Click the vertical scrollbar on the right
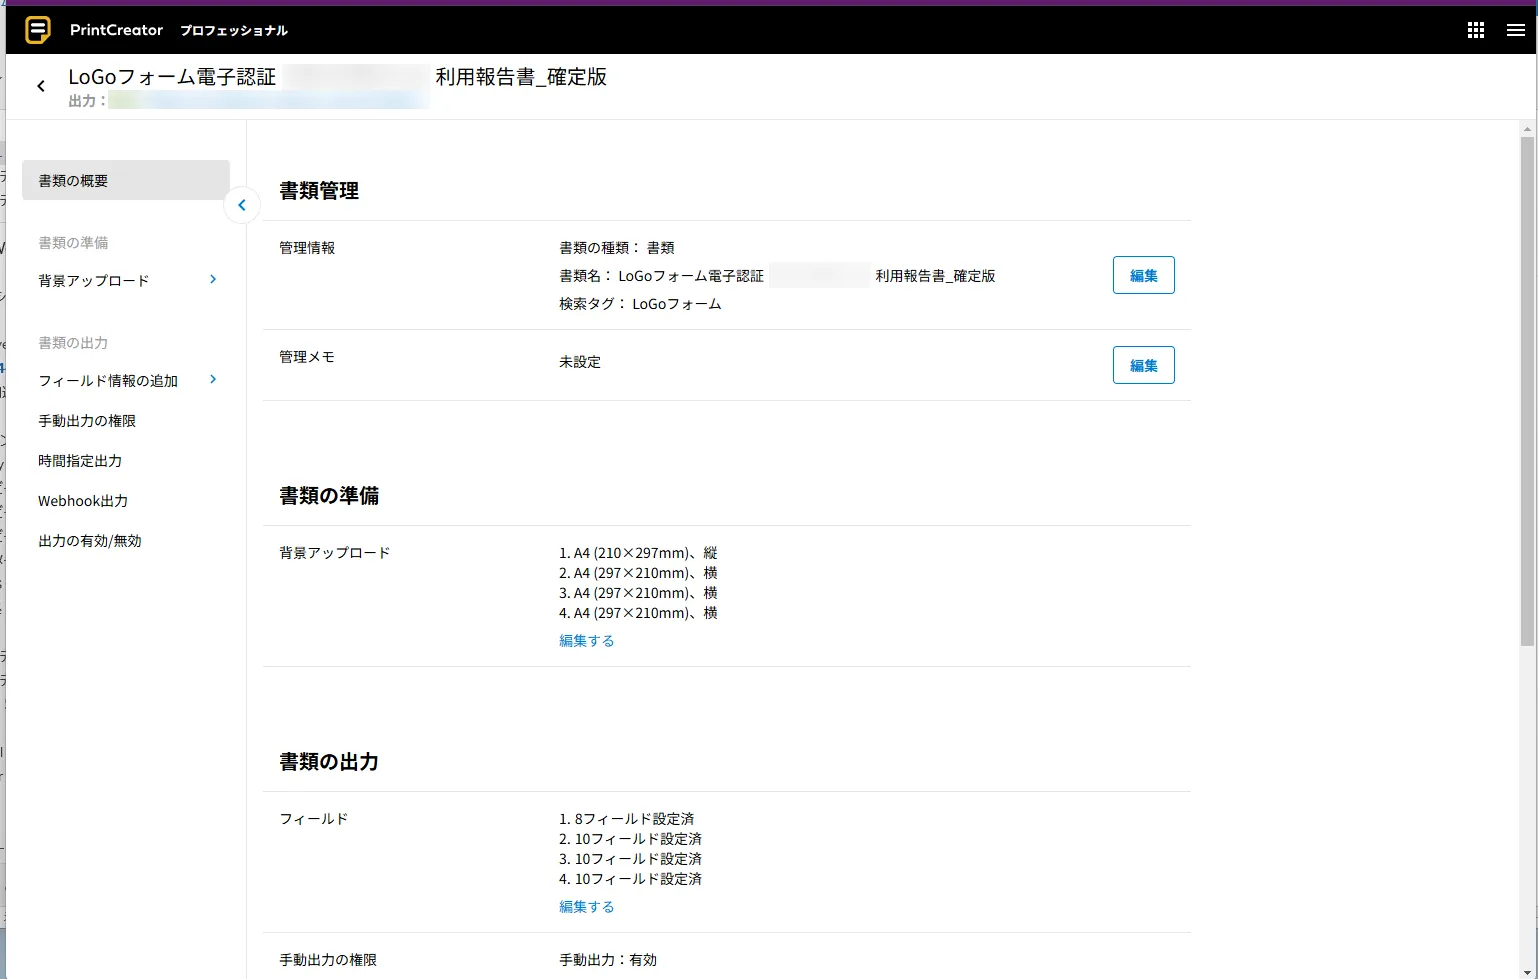 tap(1527, 390)
